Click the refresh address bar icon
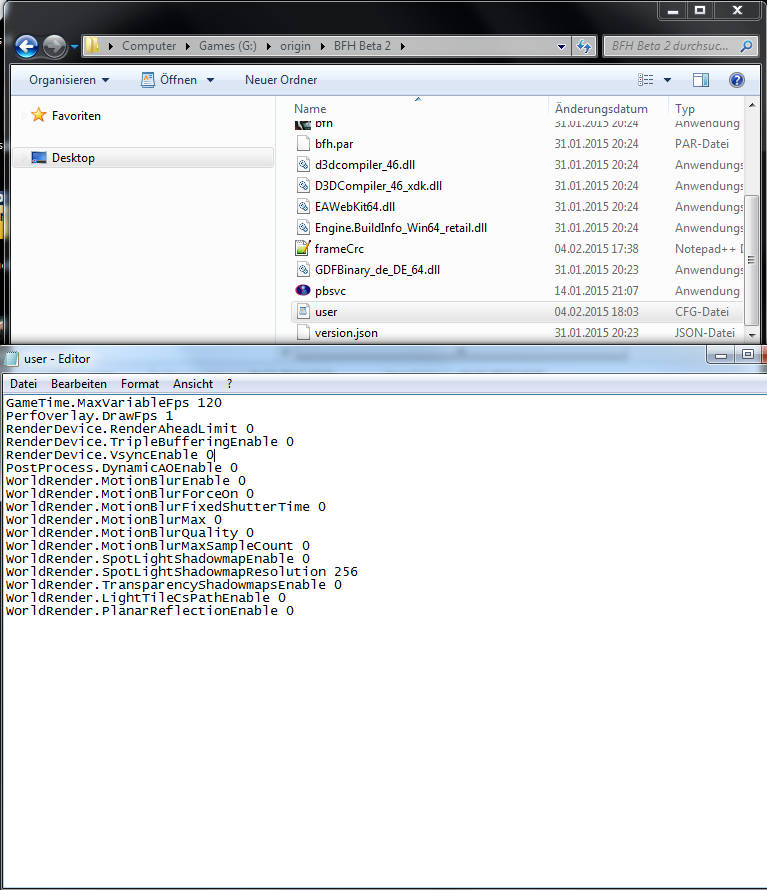The height and width of the screenshot is (890, 767). point(585,46)
